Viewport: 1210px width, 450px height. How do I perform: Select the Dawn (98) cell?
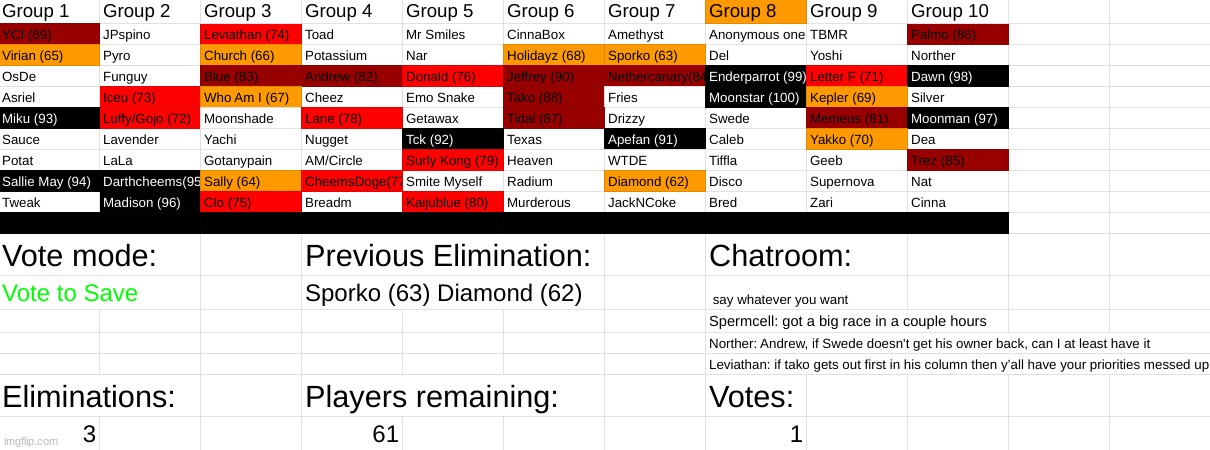point(957,77)
